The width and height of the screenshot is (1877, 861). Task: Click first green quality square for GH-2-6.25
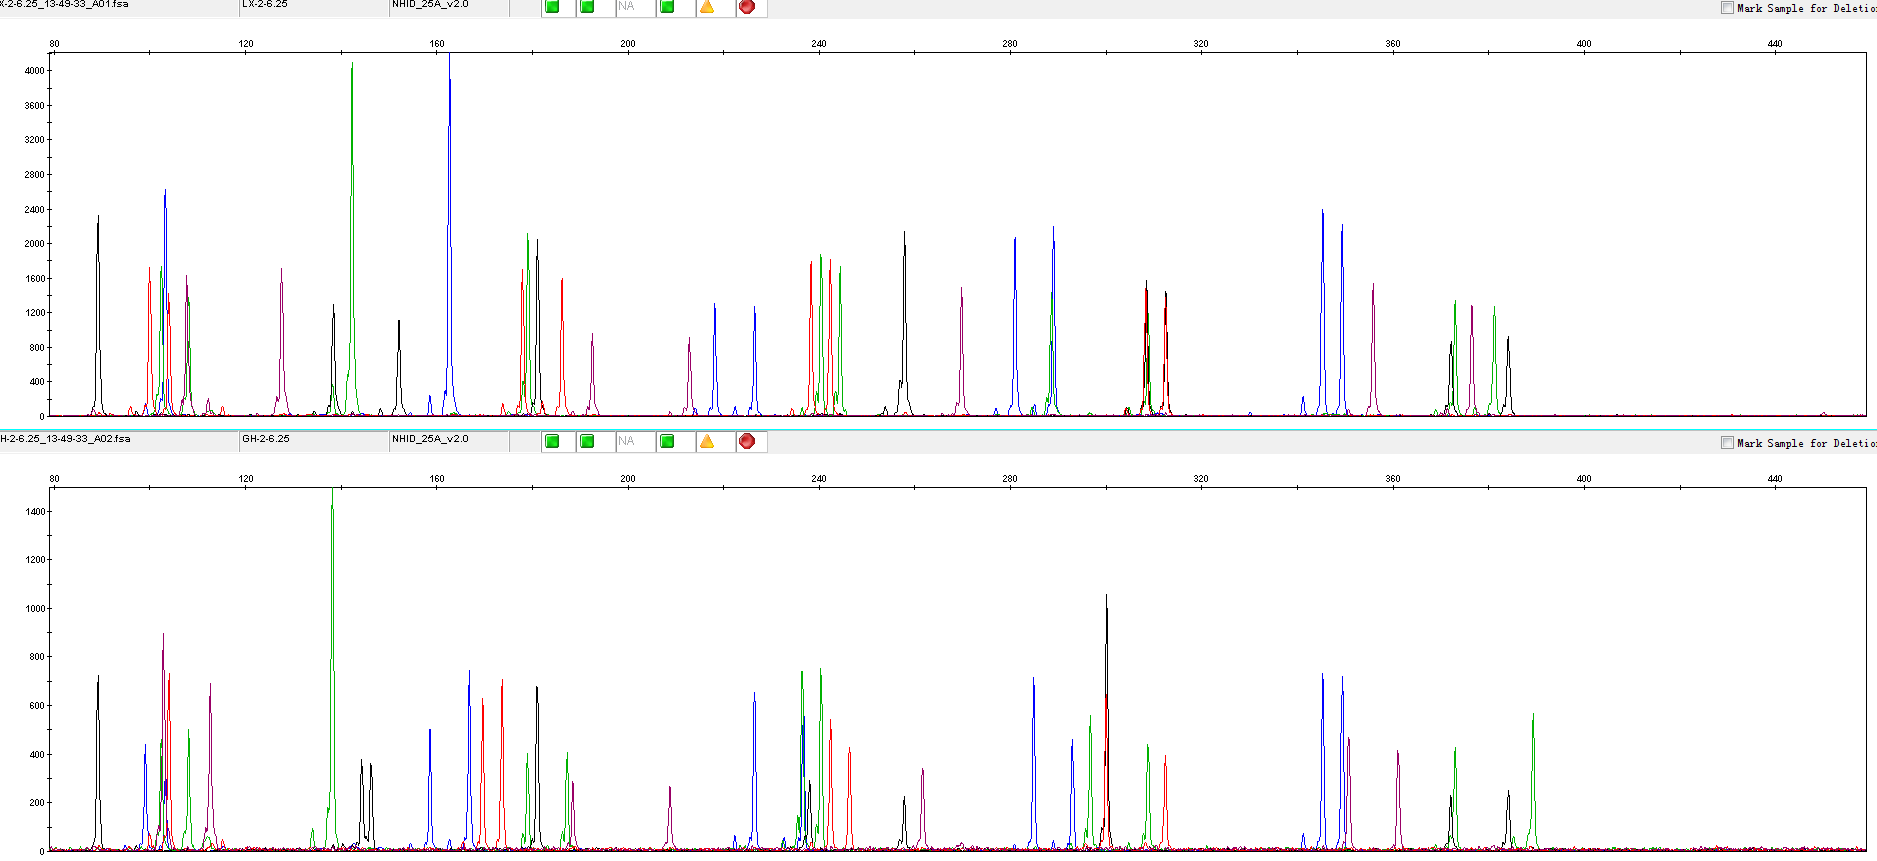pos(552,441)
